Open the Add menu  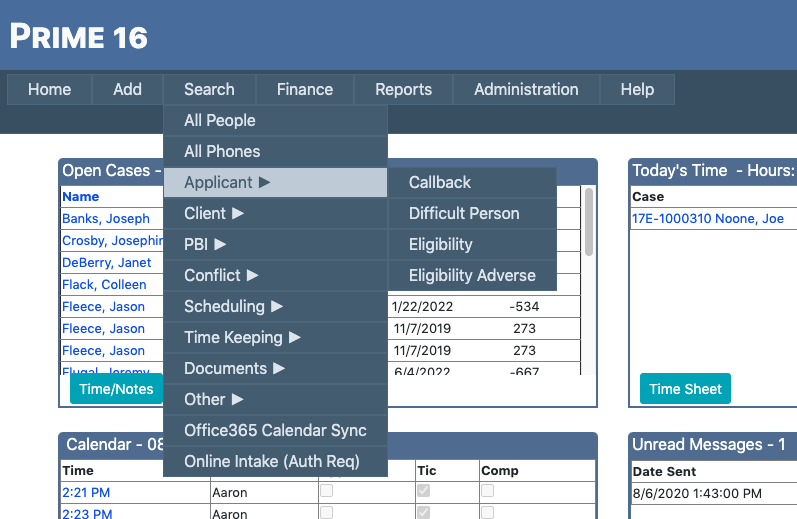coord(127,89)
